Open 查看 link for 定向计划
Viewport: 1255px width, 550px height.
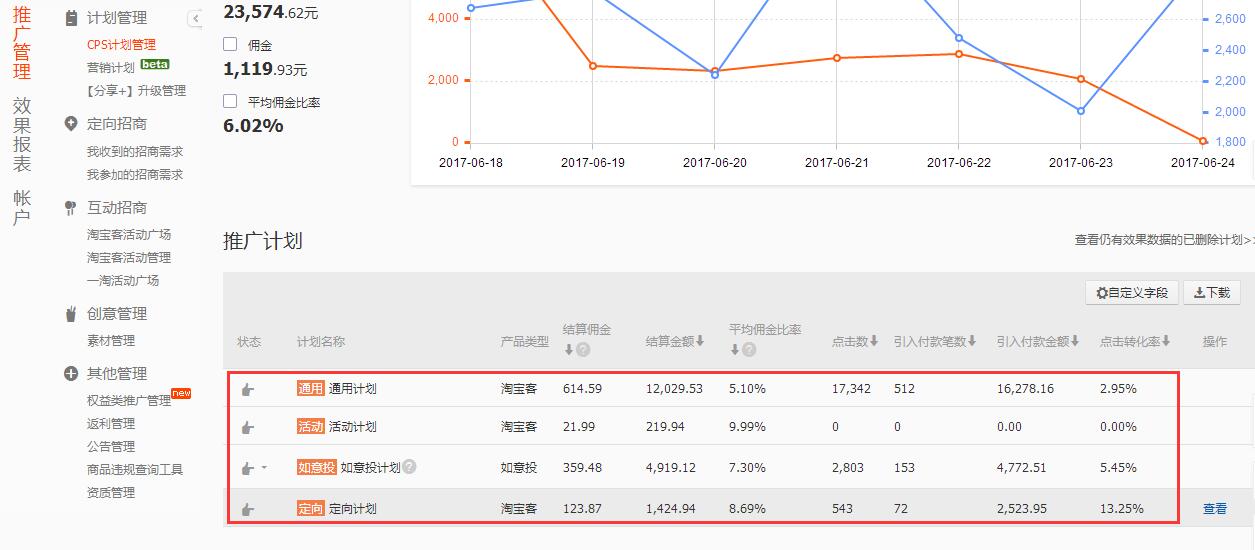[x=1214, y=509]
